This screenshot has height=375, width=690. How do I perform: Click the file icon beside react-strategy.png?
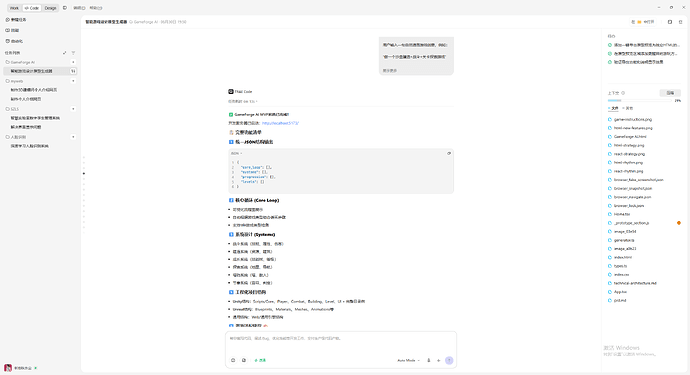coord(610,154)
